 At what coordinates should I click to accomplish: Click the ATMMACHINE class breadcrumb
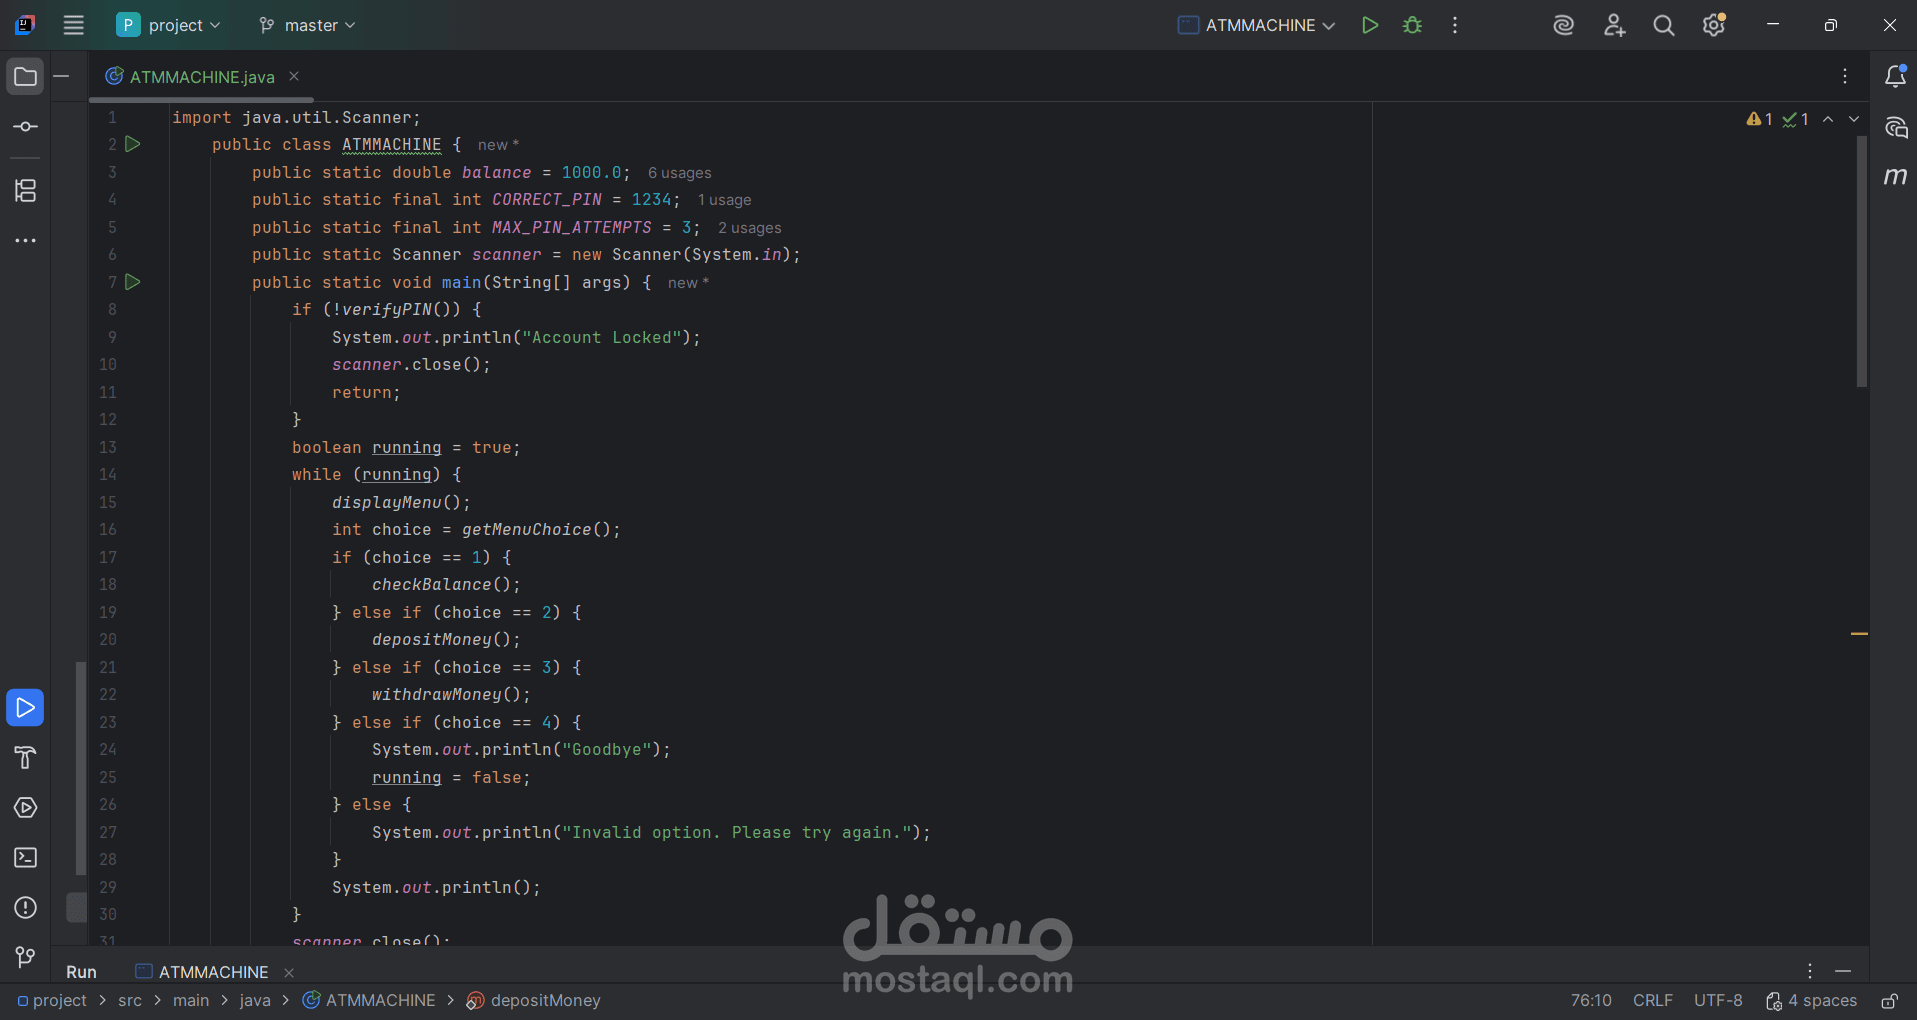pyautogui.click(x=369, y=1000)
